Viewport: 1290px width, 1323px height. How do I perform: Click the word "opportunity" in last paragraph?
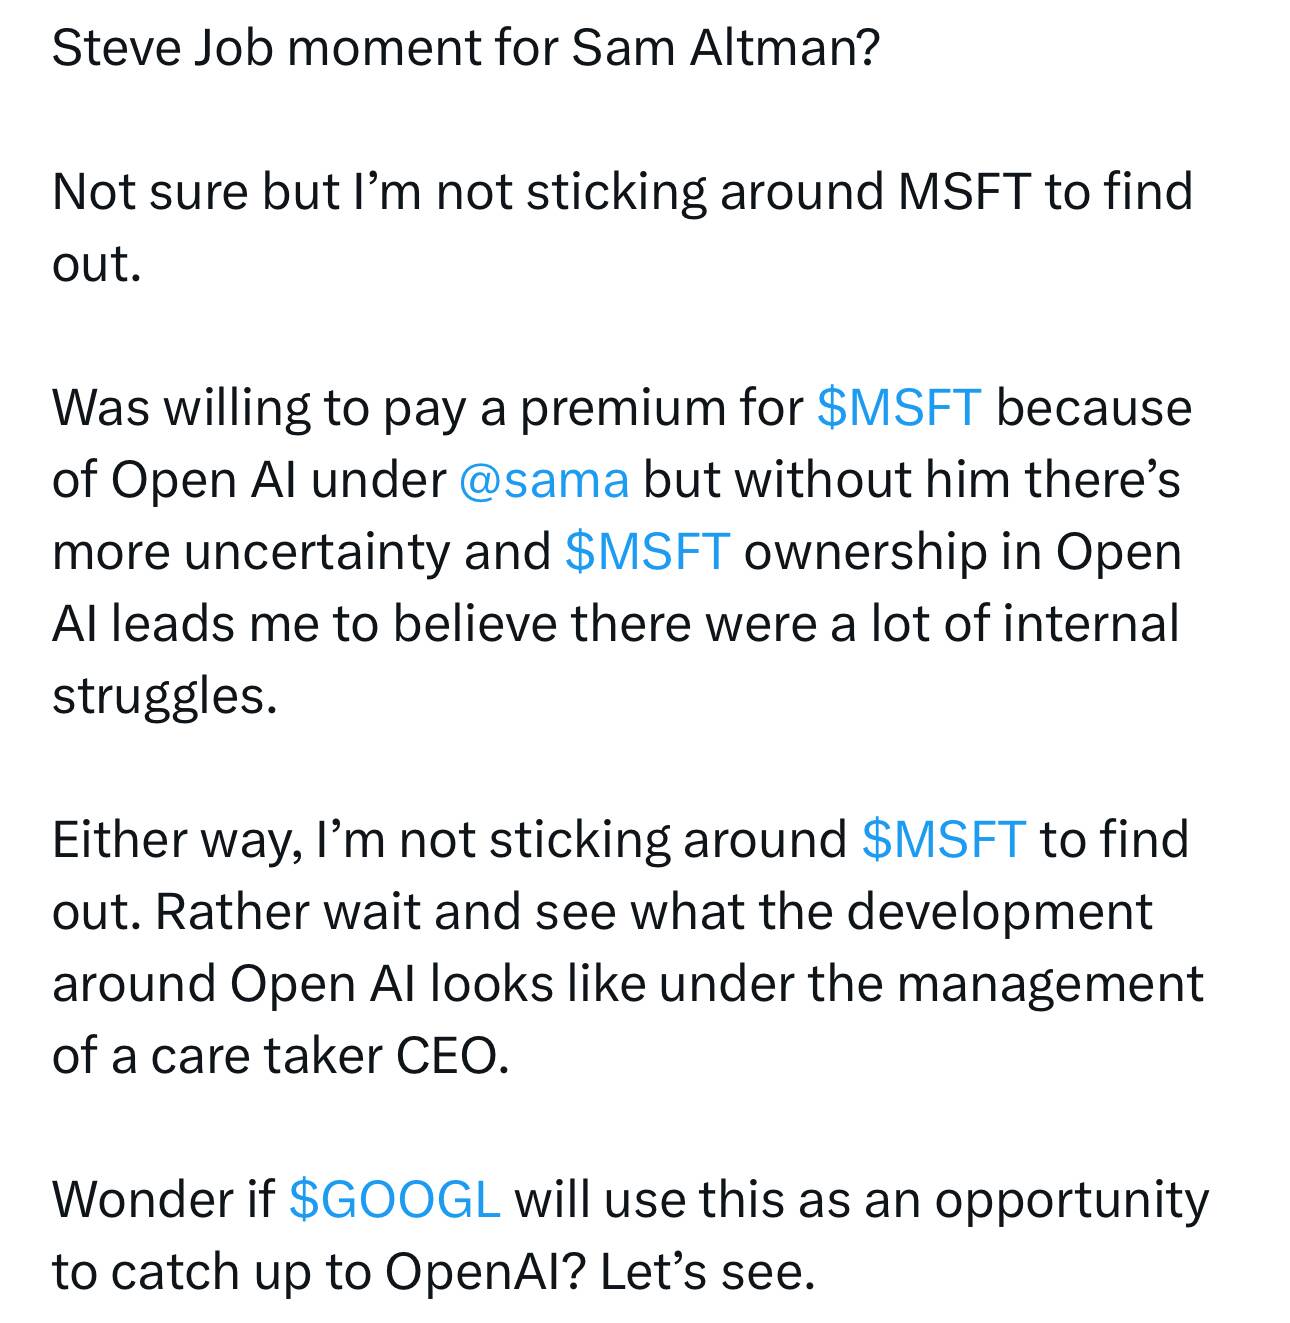[1071, 1201]
